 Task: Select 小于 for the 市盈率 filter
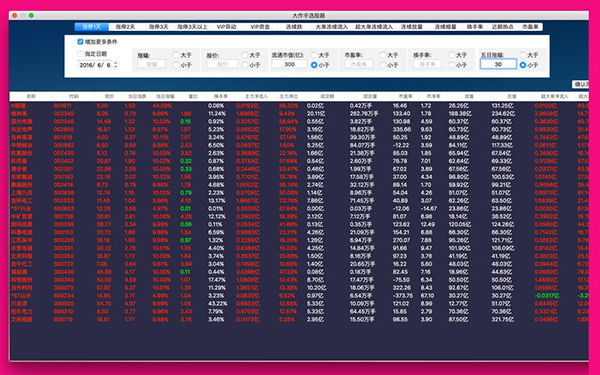click(x=383, y=65)
